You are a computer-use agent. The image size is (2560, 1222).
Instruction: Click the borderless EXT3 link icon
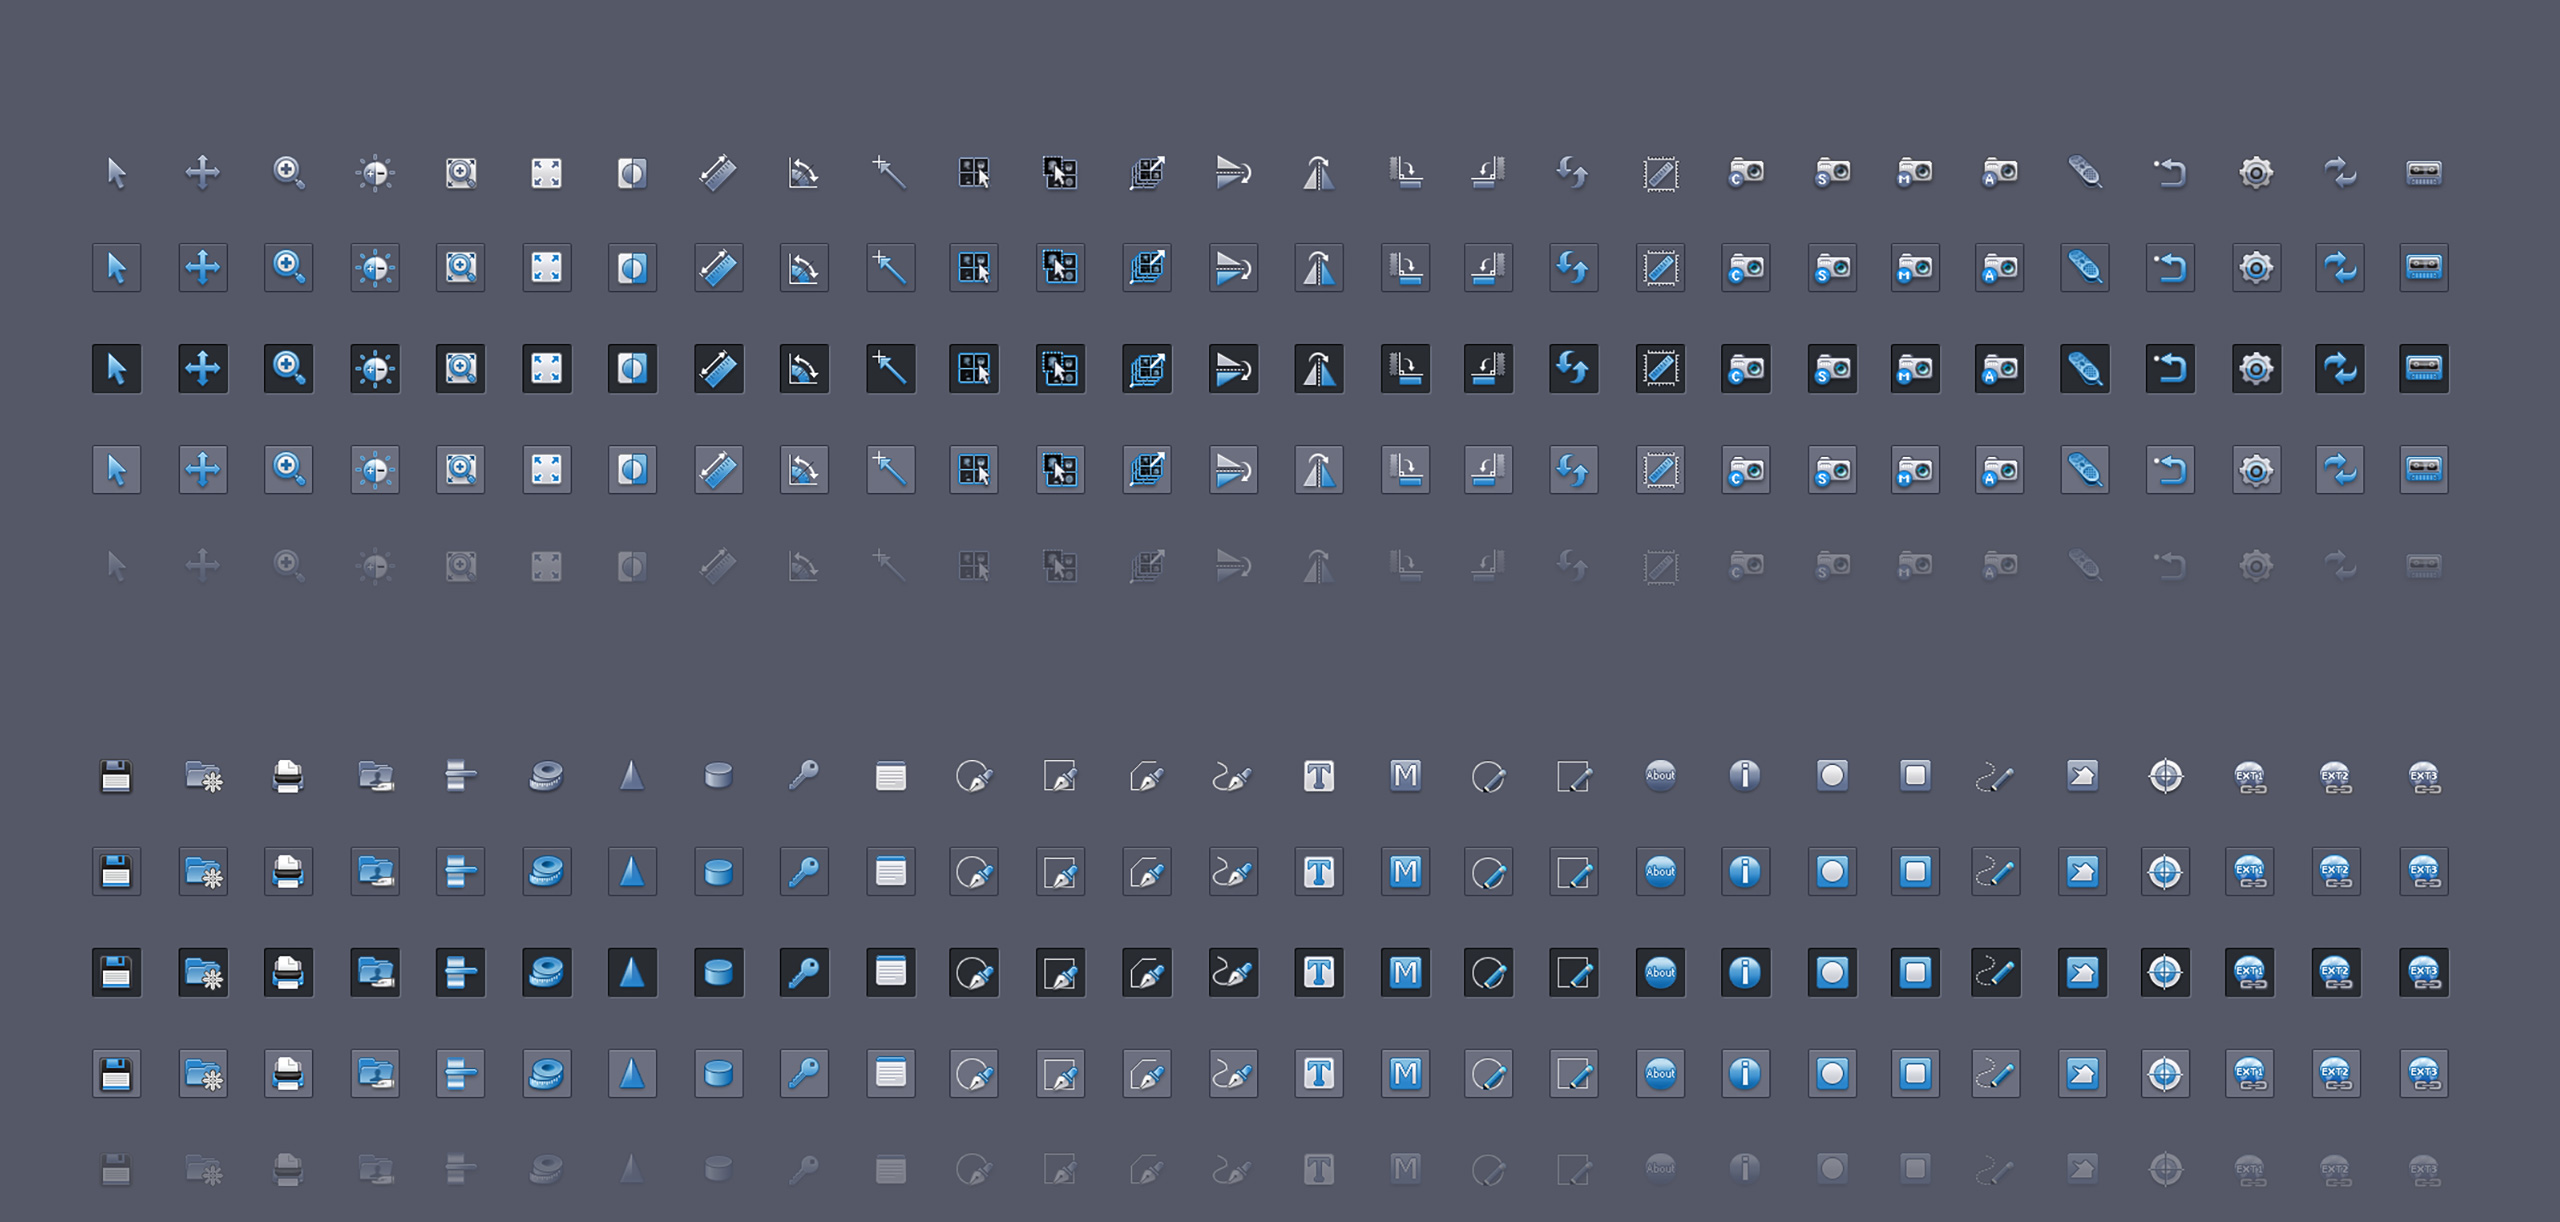click(x=2423, y=778)
